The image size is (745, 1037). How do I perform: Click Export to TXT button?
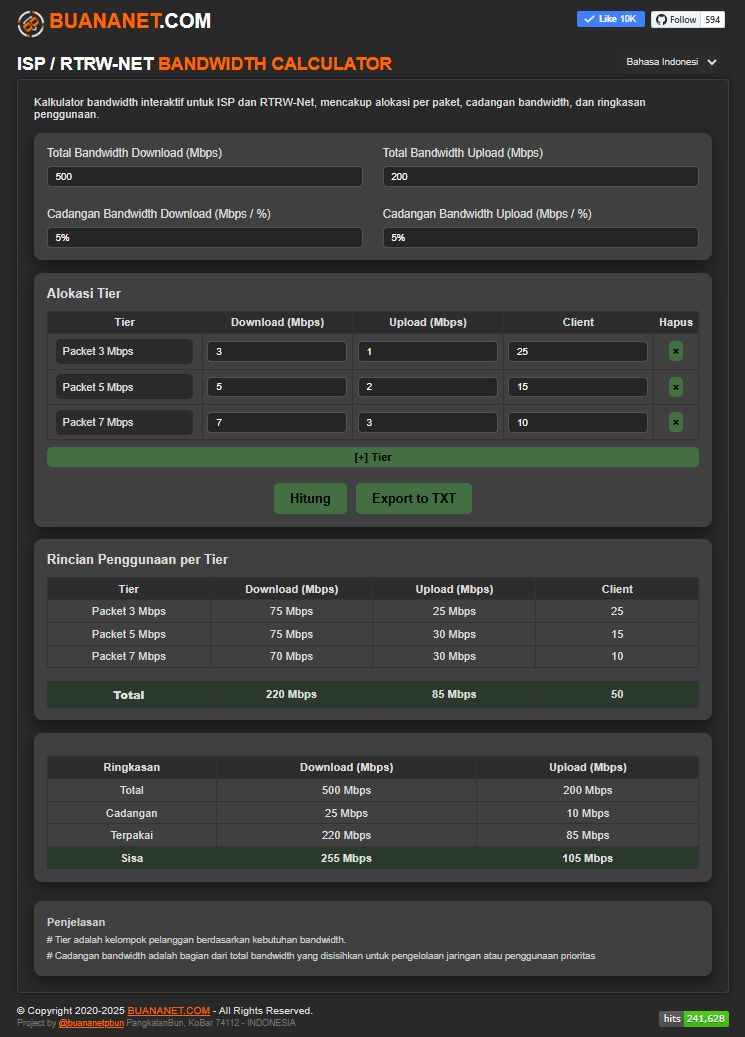coord(414,499)
